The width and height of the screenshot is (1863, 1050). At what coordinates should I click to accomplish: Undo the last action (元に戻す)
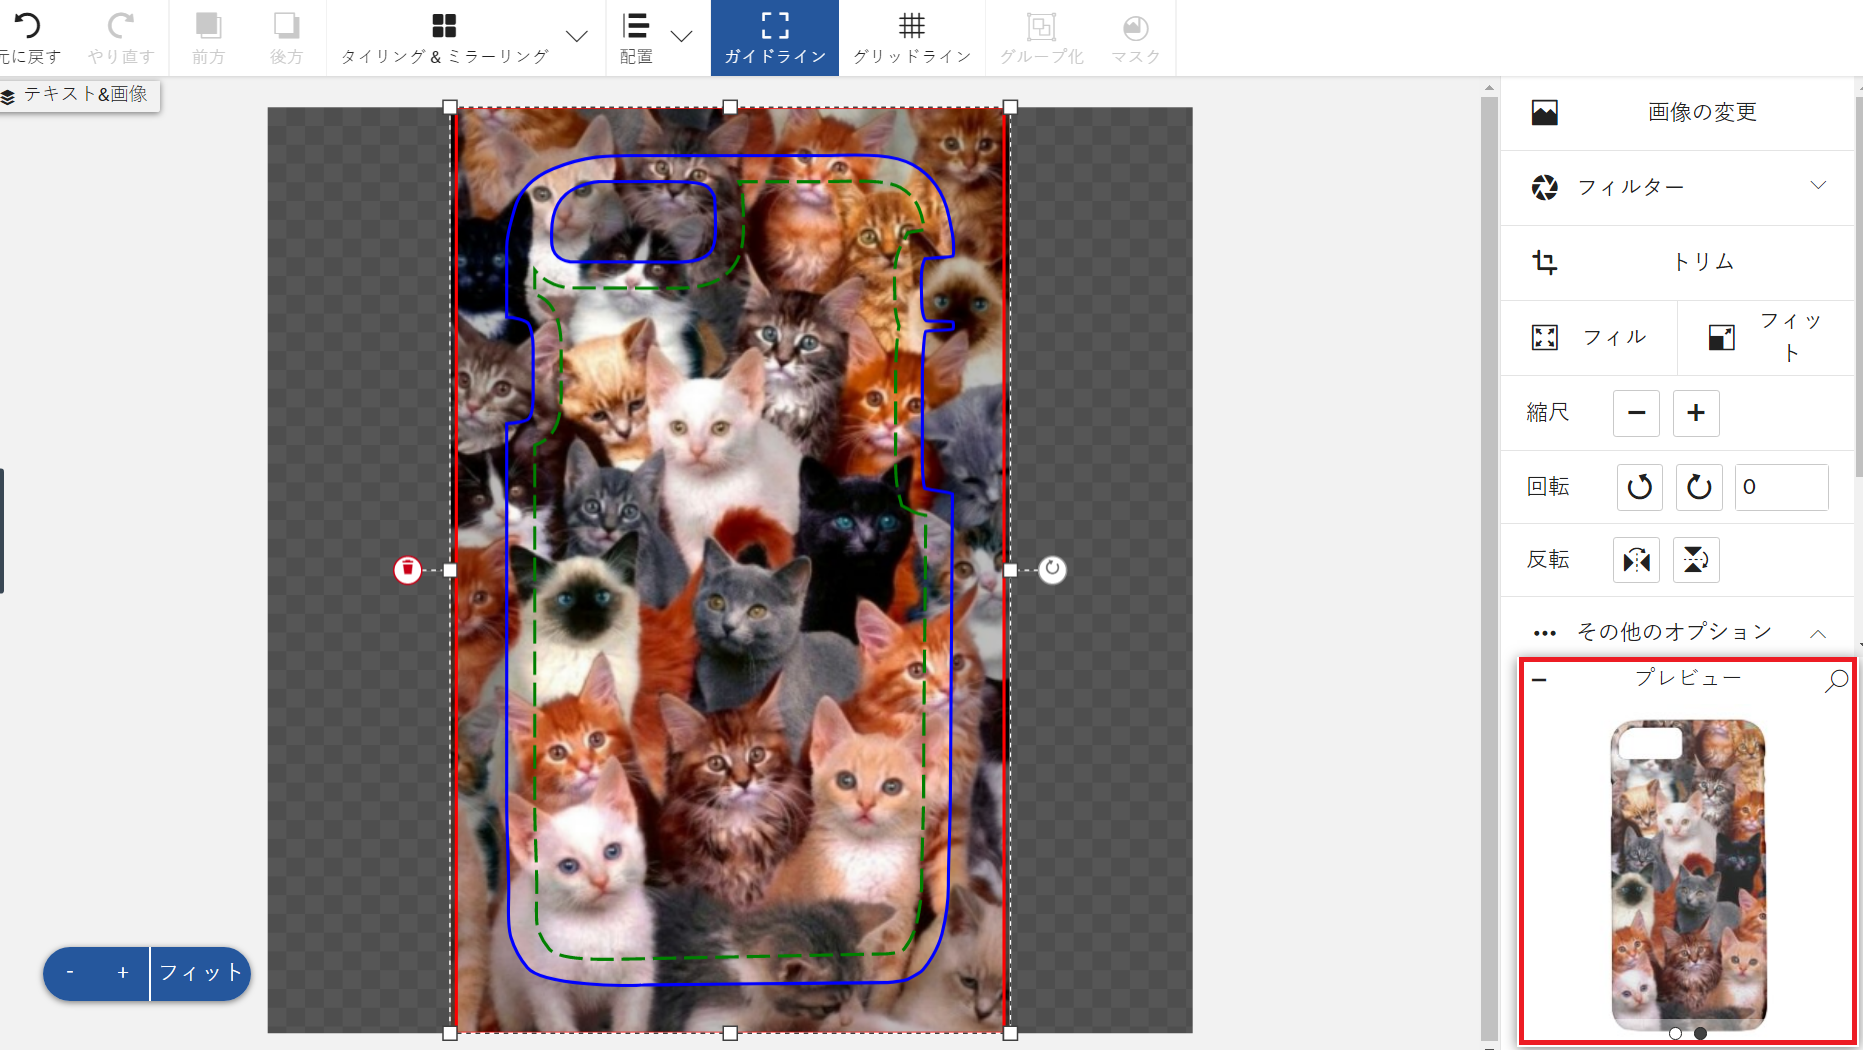(x=29, y=37)
